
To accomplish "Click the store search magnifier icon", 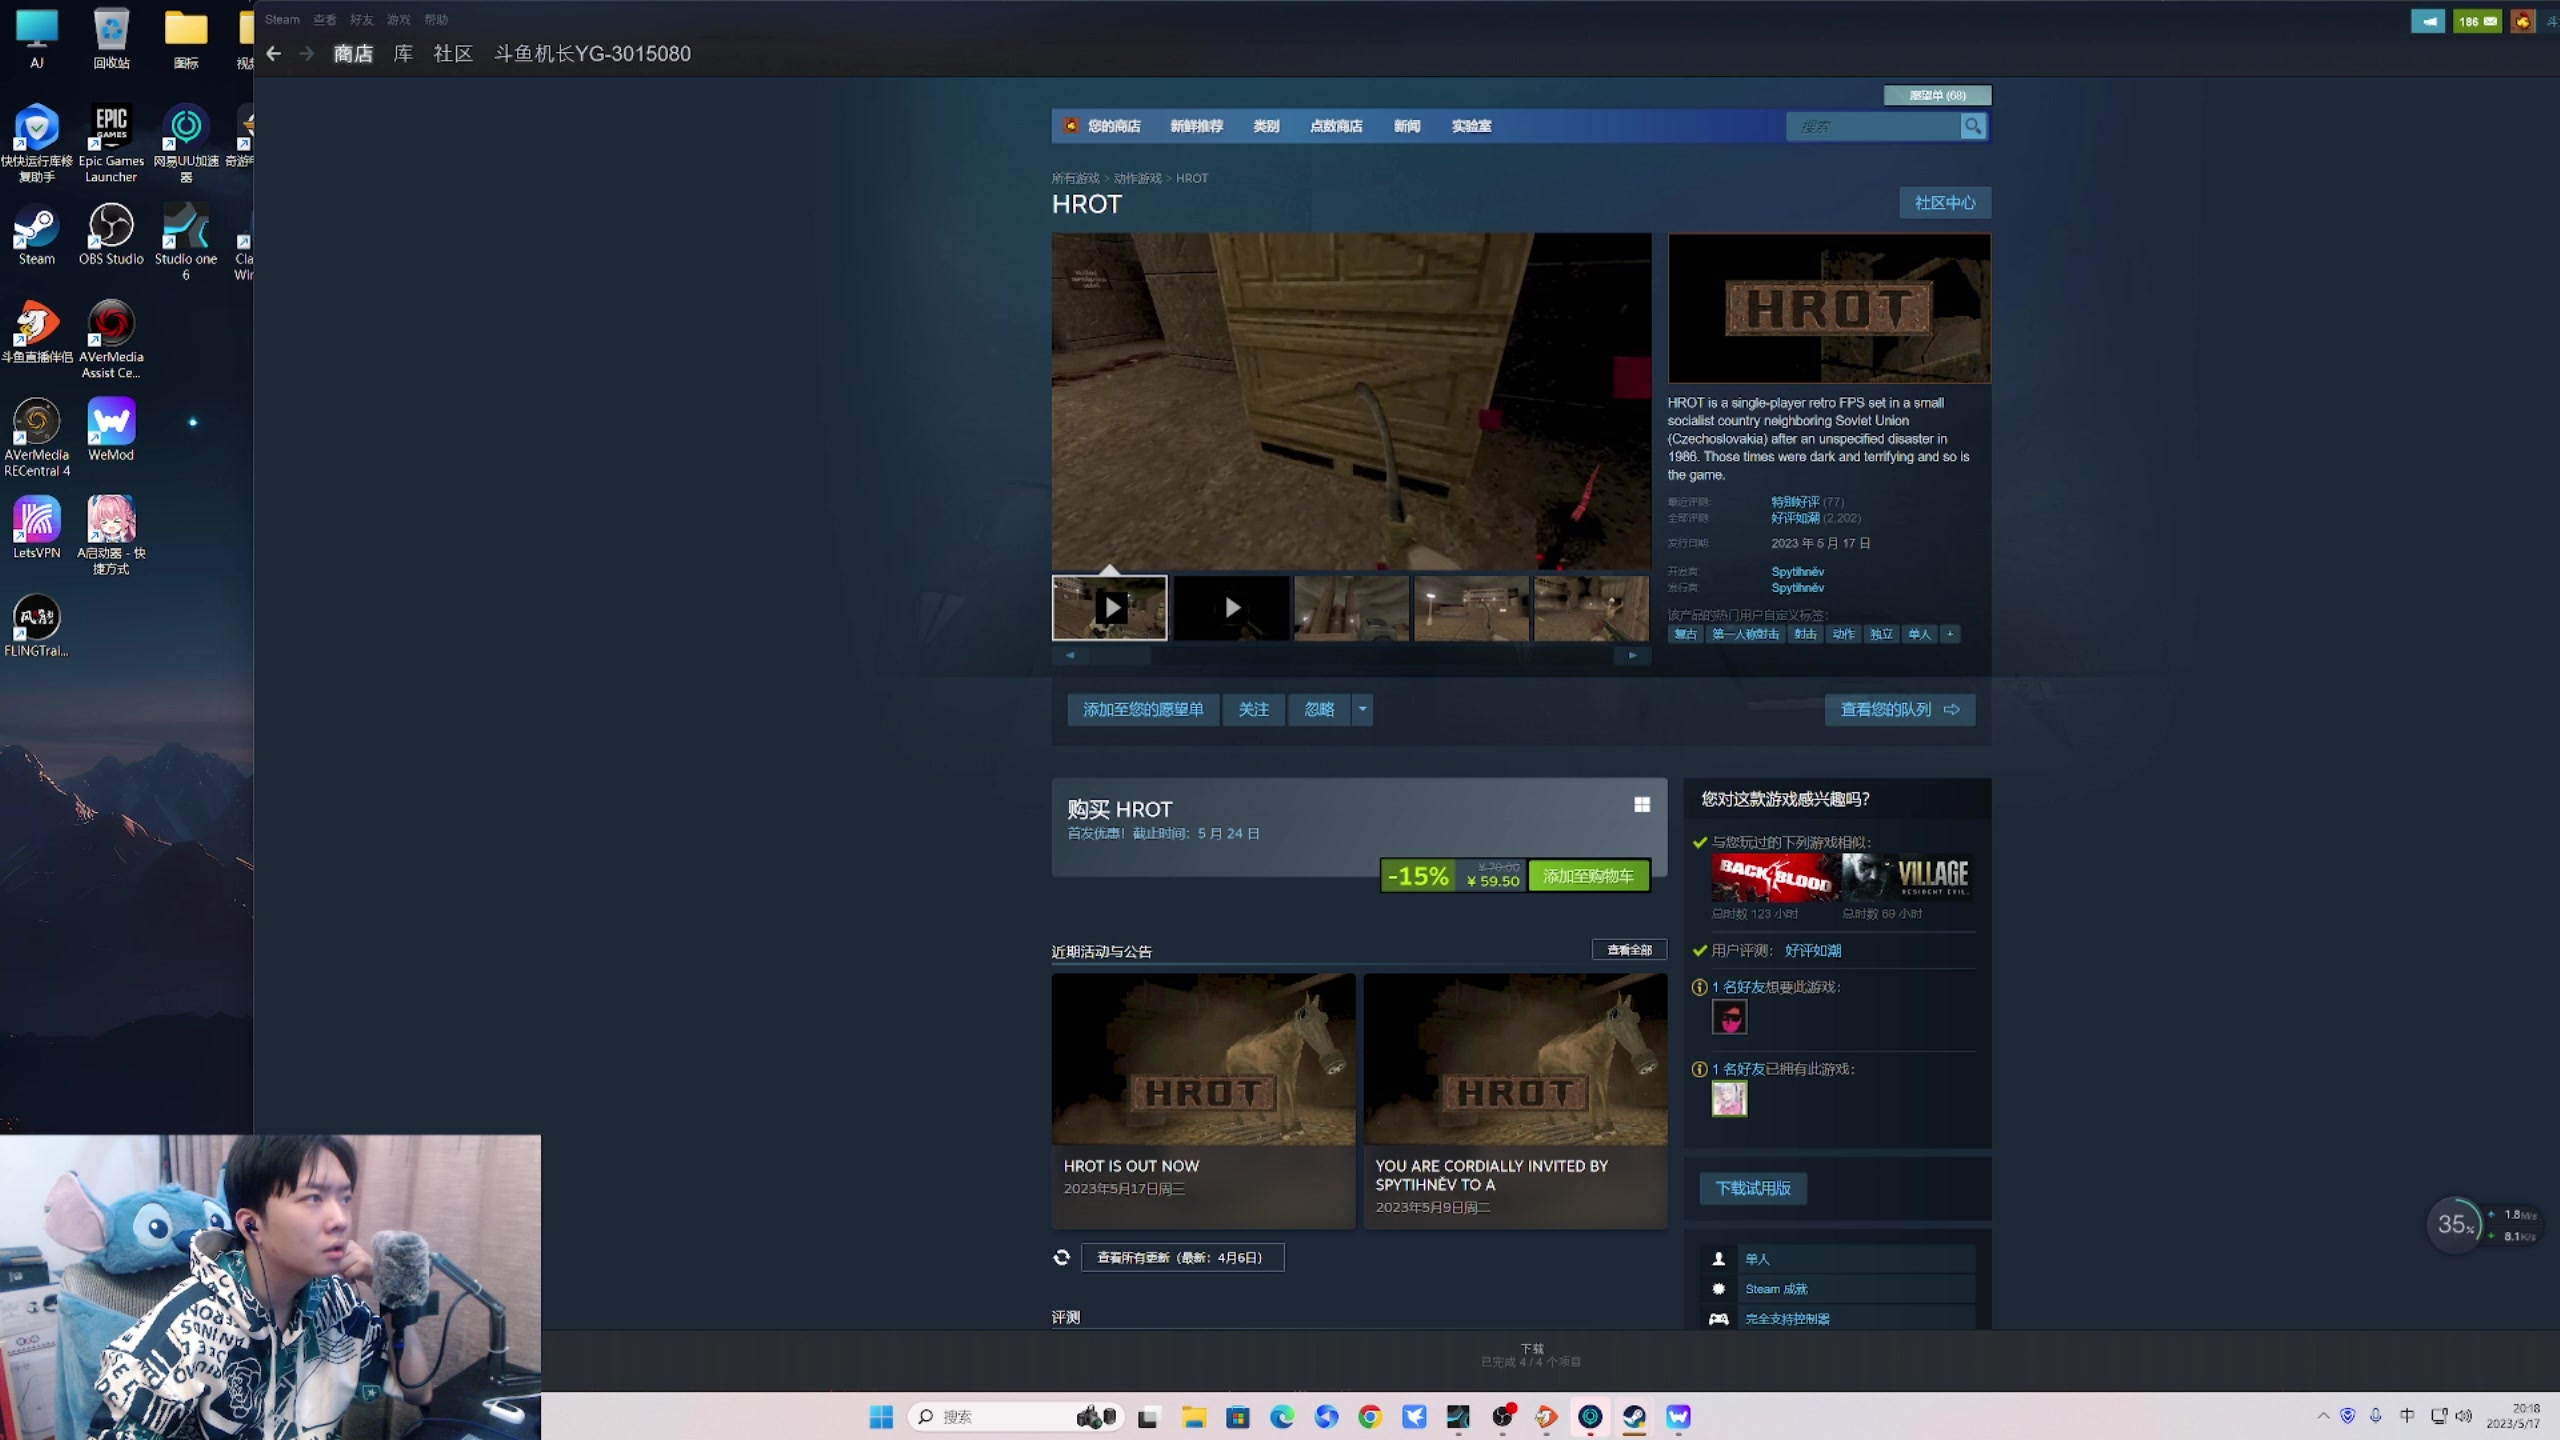I will point(1972,126).
